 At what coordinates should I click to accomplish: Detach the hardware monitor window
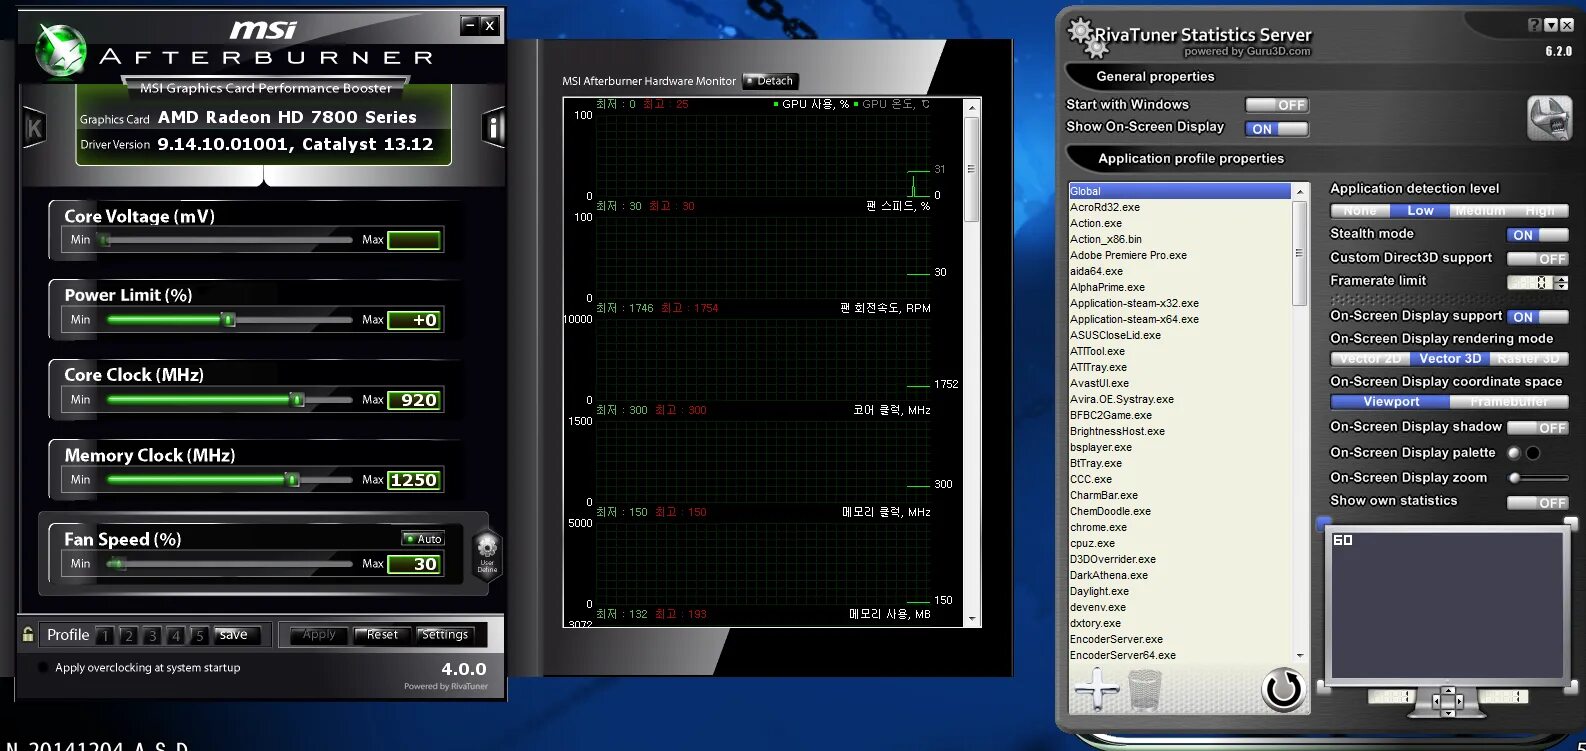[770, 81]
